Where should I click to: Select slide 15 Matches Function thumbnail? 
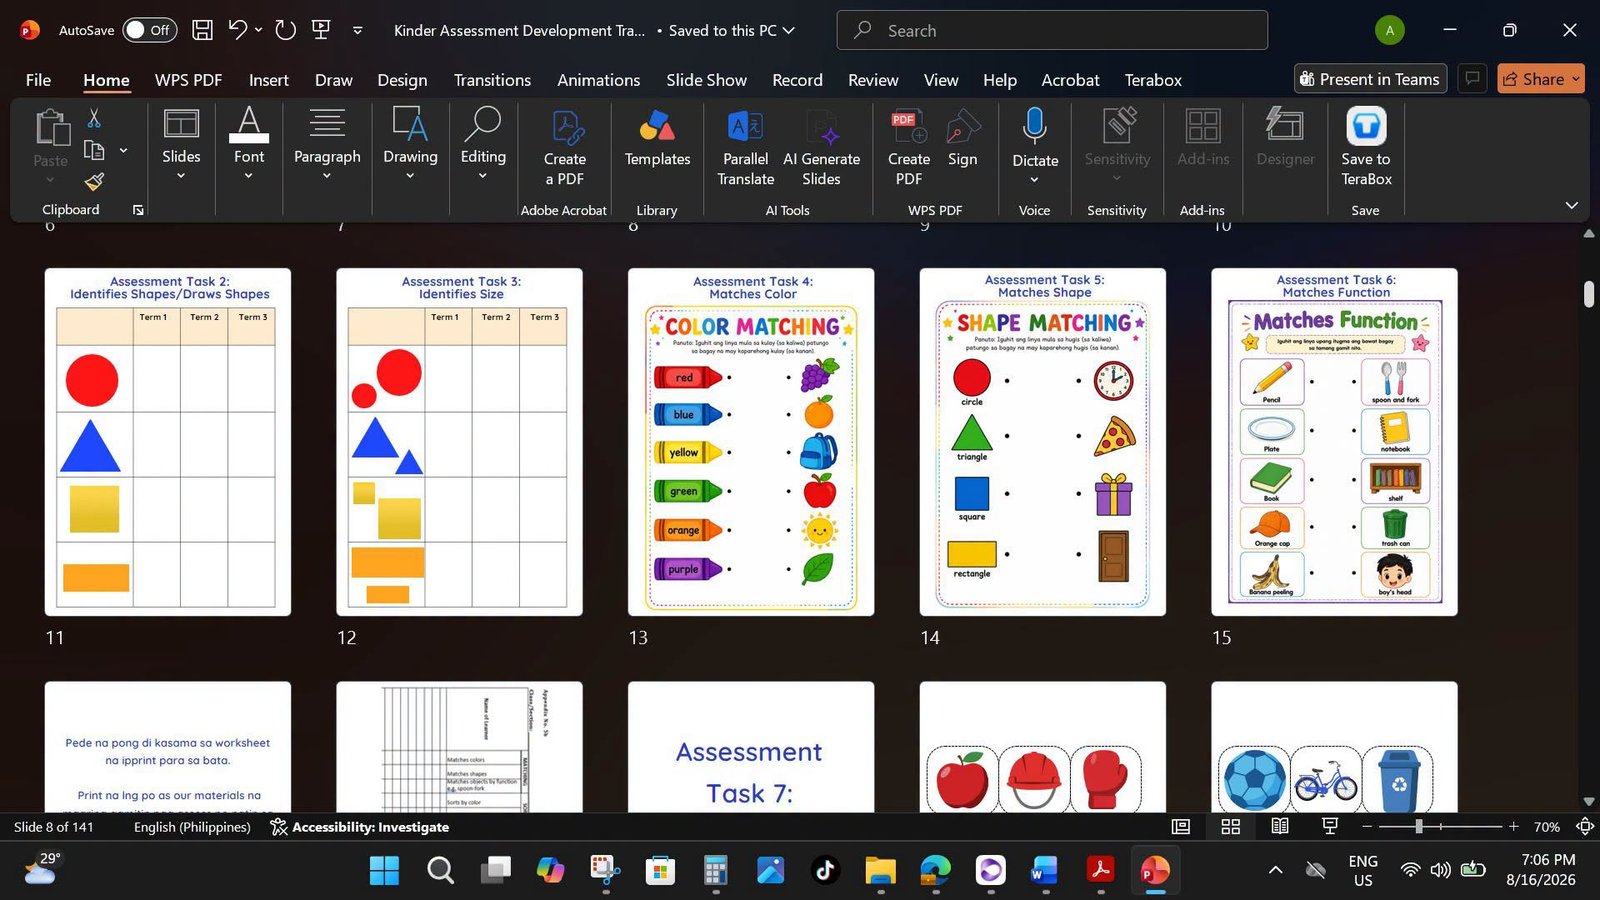coord(1335,442)
